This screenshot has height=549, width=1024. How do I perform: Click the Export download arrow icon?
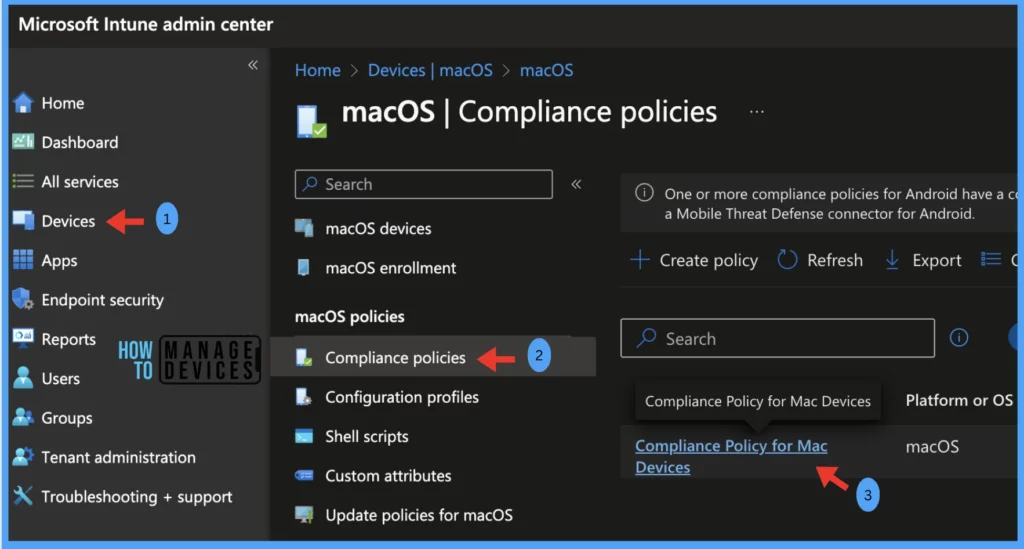[892, 260]
